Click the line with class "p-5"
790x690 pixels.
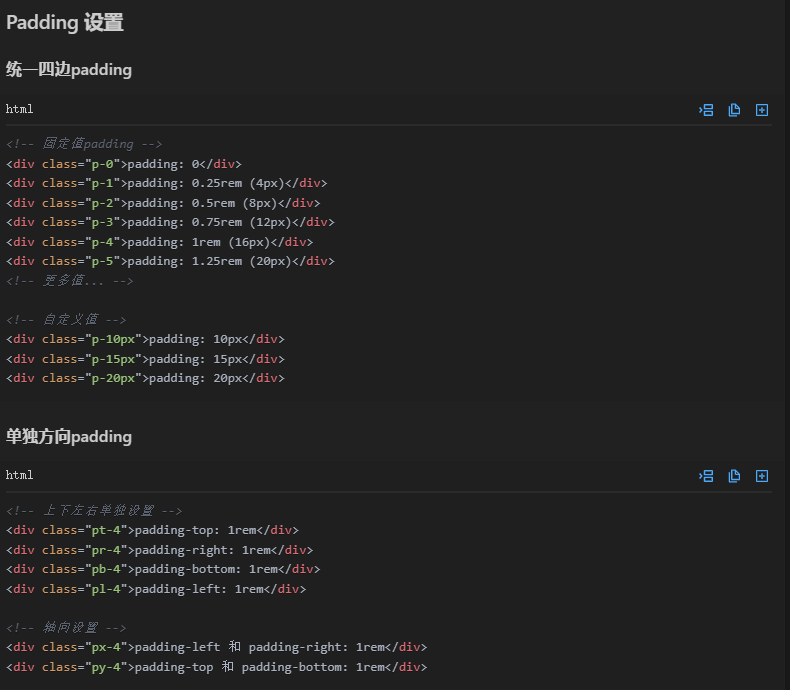[x=170, y=261]
